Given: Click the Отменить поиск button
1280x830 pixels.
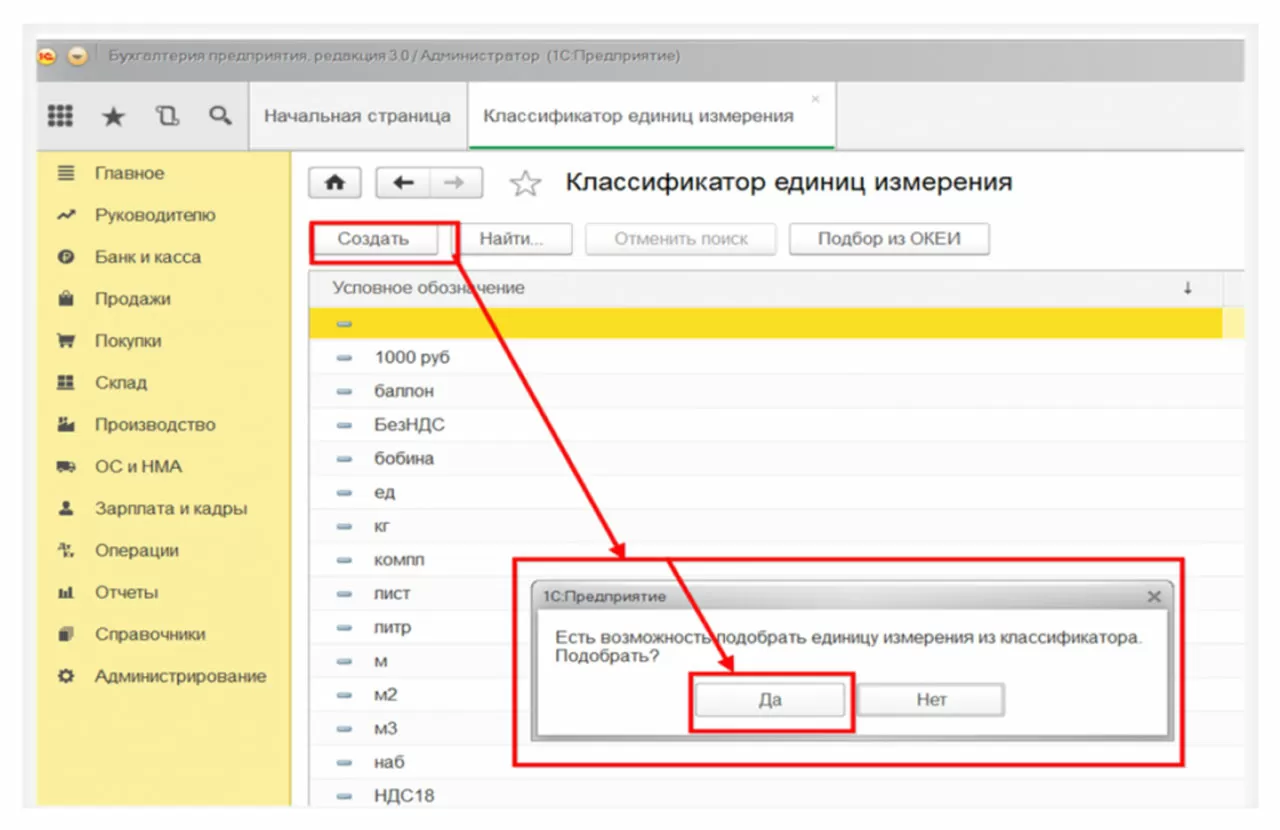Looking at the screenshot, I should 681,239.
